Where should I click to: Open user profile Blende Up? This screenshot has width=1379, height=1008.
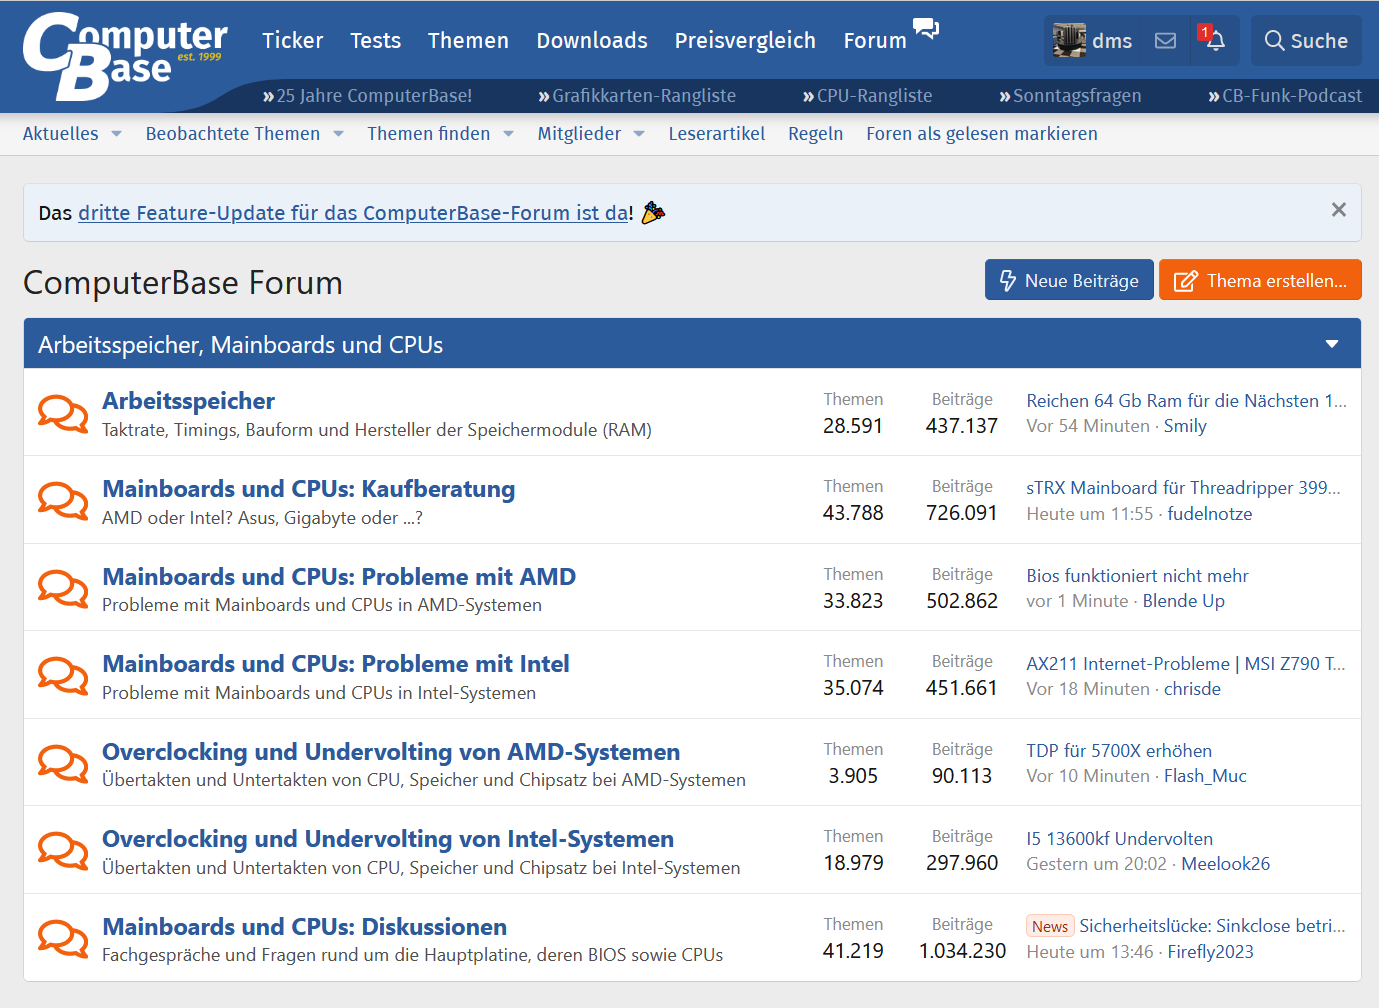[1183, 601]
